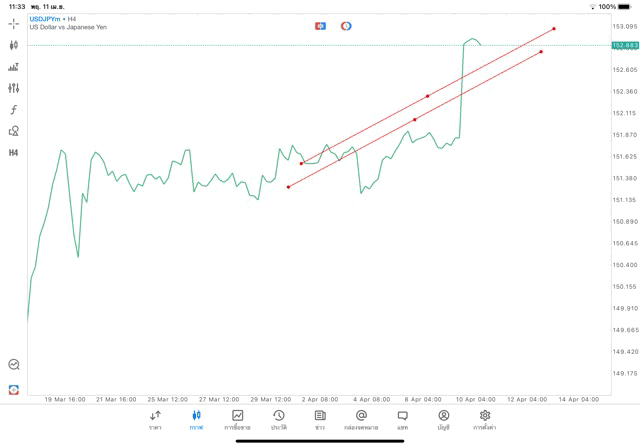Viewport: 640px width, 447px height.
Task: Open the chart settings sliders icon
Action: click(x=14, y=88)
